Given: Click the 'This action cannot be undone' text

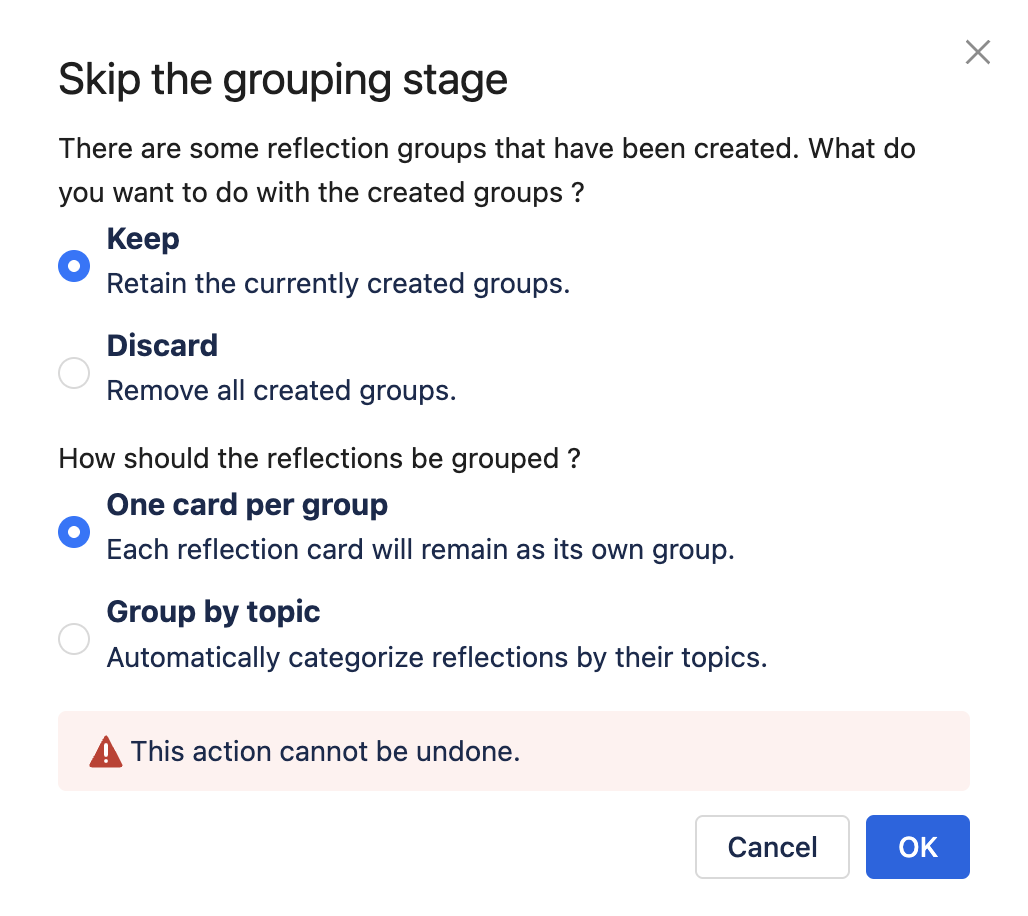Looking at the screenshot, I should tap(325, 752).
